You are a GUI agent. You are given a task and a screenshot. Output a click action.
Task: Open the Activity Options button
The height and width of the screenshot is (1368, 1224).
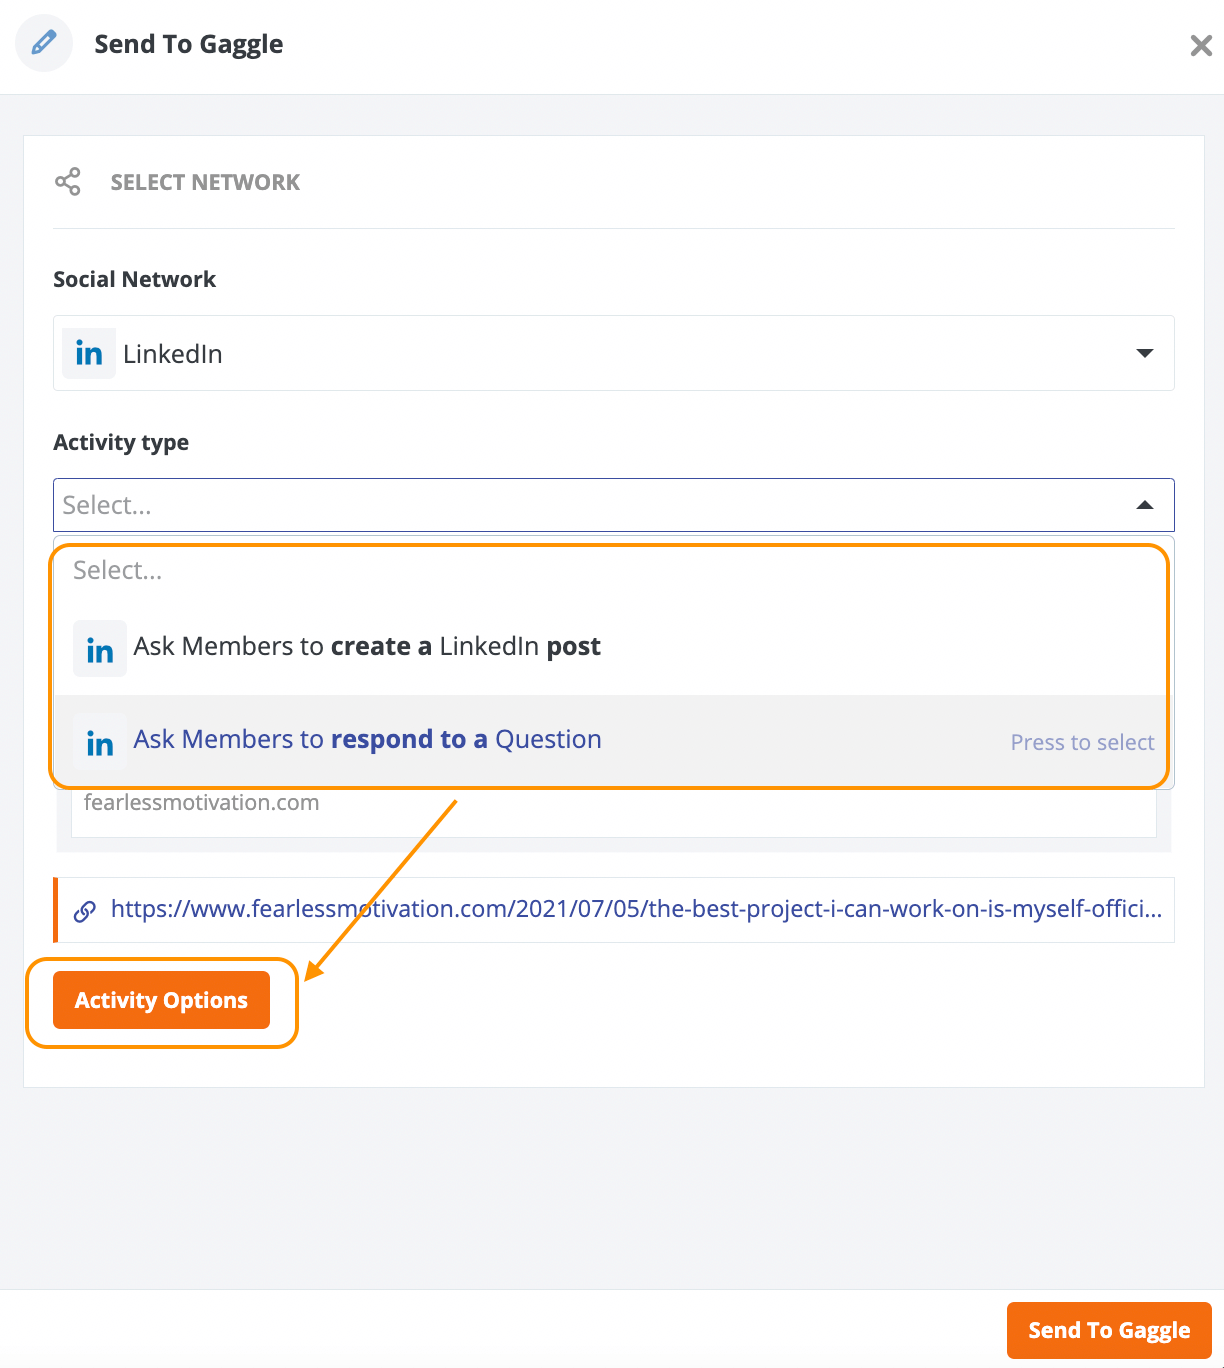coord(161,1000)
